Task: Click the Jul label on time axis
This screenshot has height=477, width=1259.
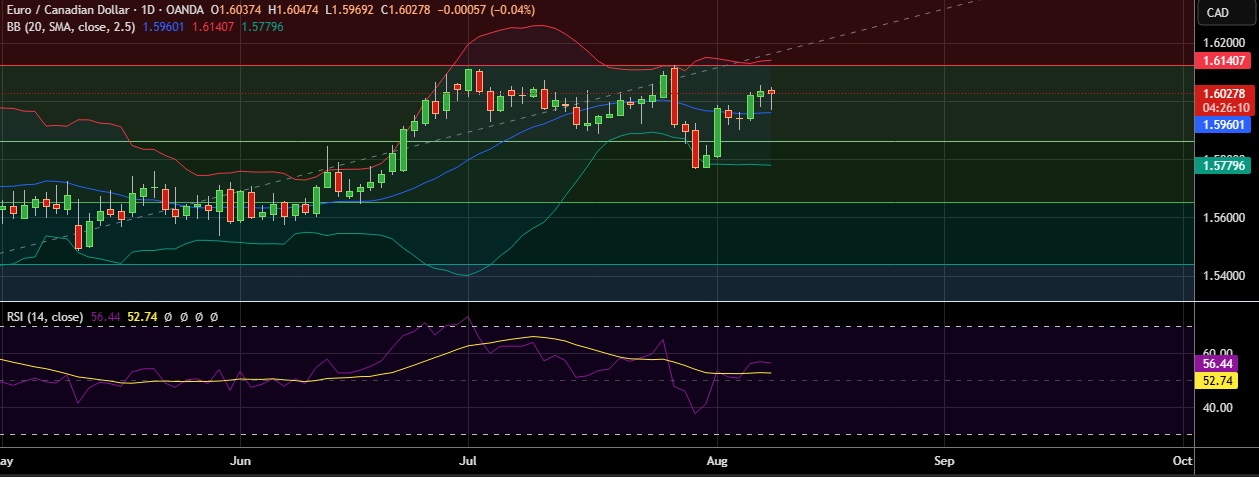Action: click(467, 462)
